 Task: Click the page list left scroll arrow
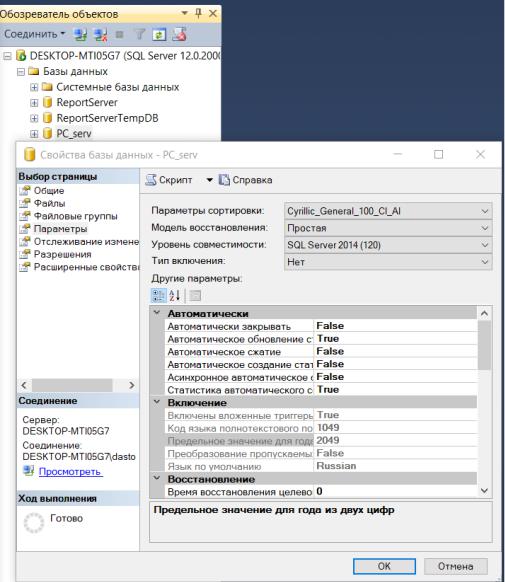pyautogui.click(x=24, y=385)
